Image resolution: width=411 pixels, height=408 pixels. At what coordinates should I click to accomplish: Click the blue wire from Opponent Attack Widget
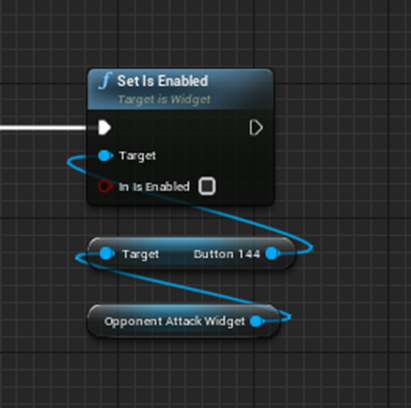[187, 286]
